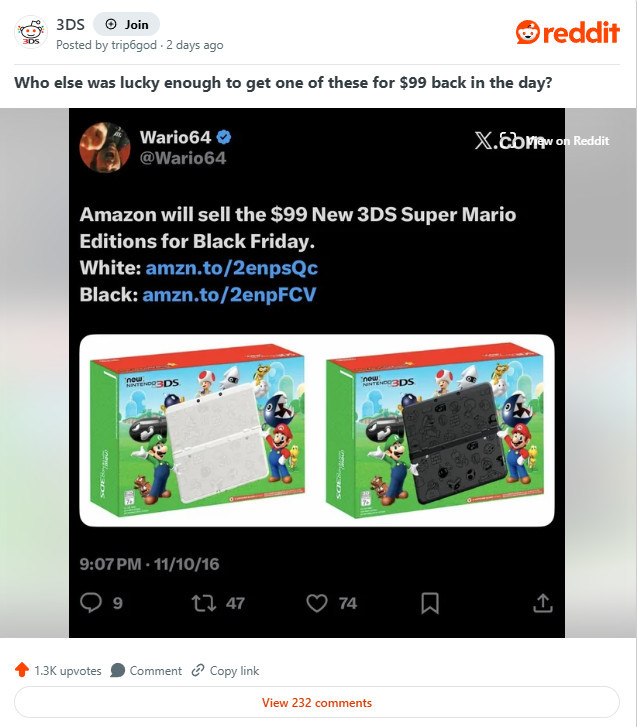Screen dimensions: 638x727
Task: Click the tweet reply speech bubble icon
Action: tap(91, 603)
